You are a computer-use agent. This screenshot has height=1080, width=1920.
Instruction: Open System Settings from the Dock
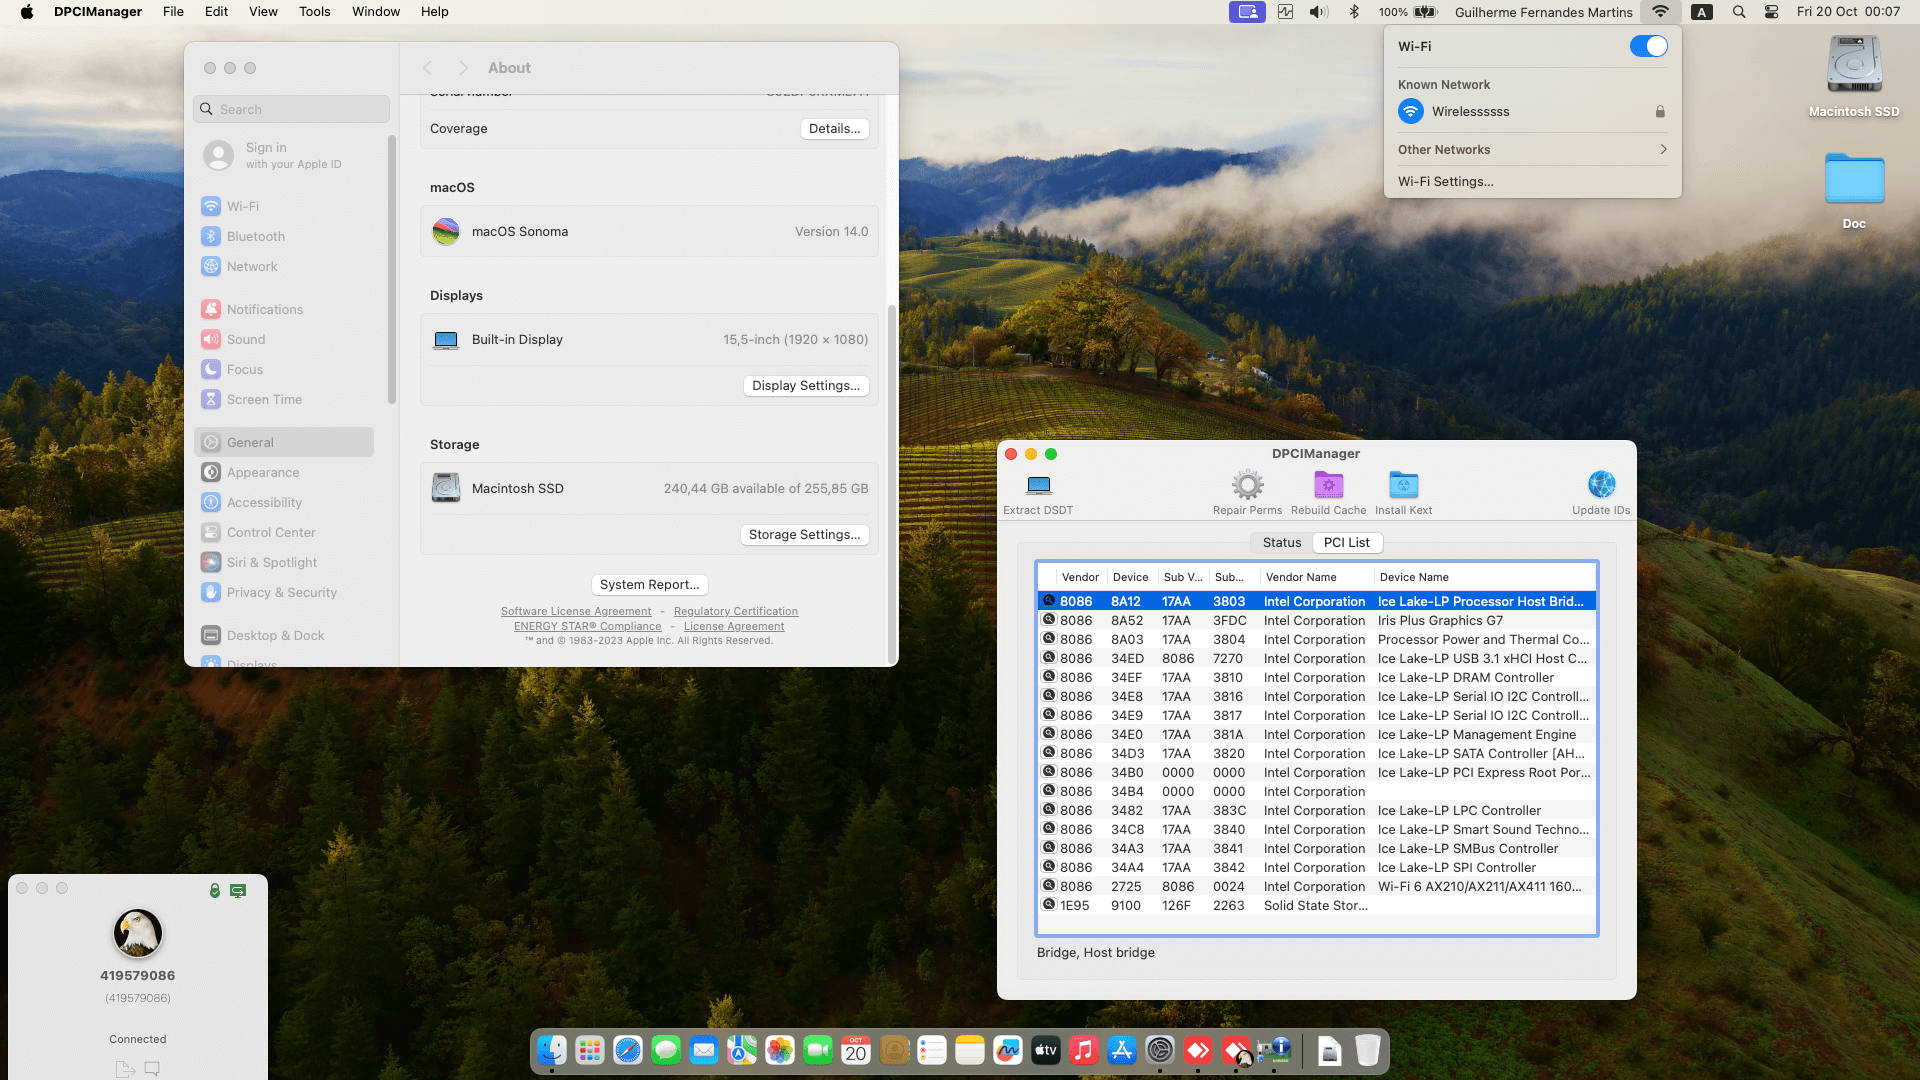[x=1160, y=1051]
